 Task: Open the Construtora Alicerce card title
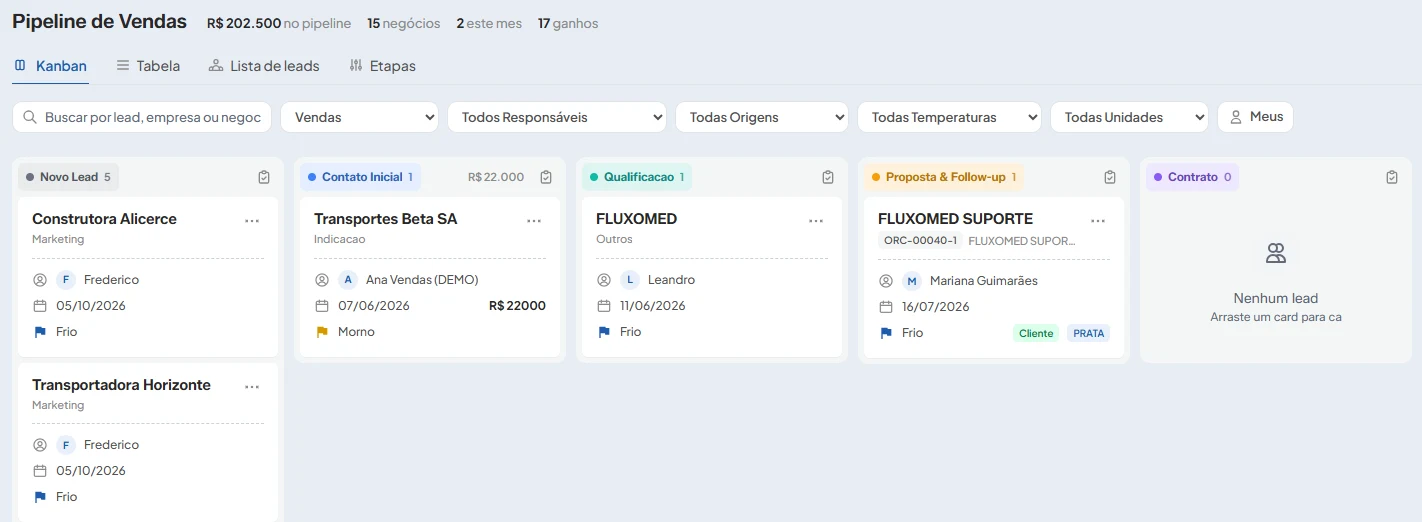point(104,219)
